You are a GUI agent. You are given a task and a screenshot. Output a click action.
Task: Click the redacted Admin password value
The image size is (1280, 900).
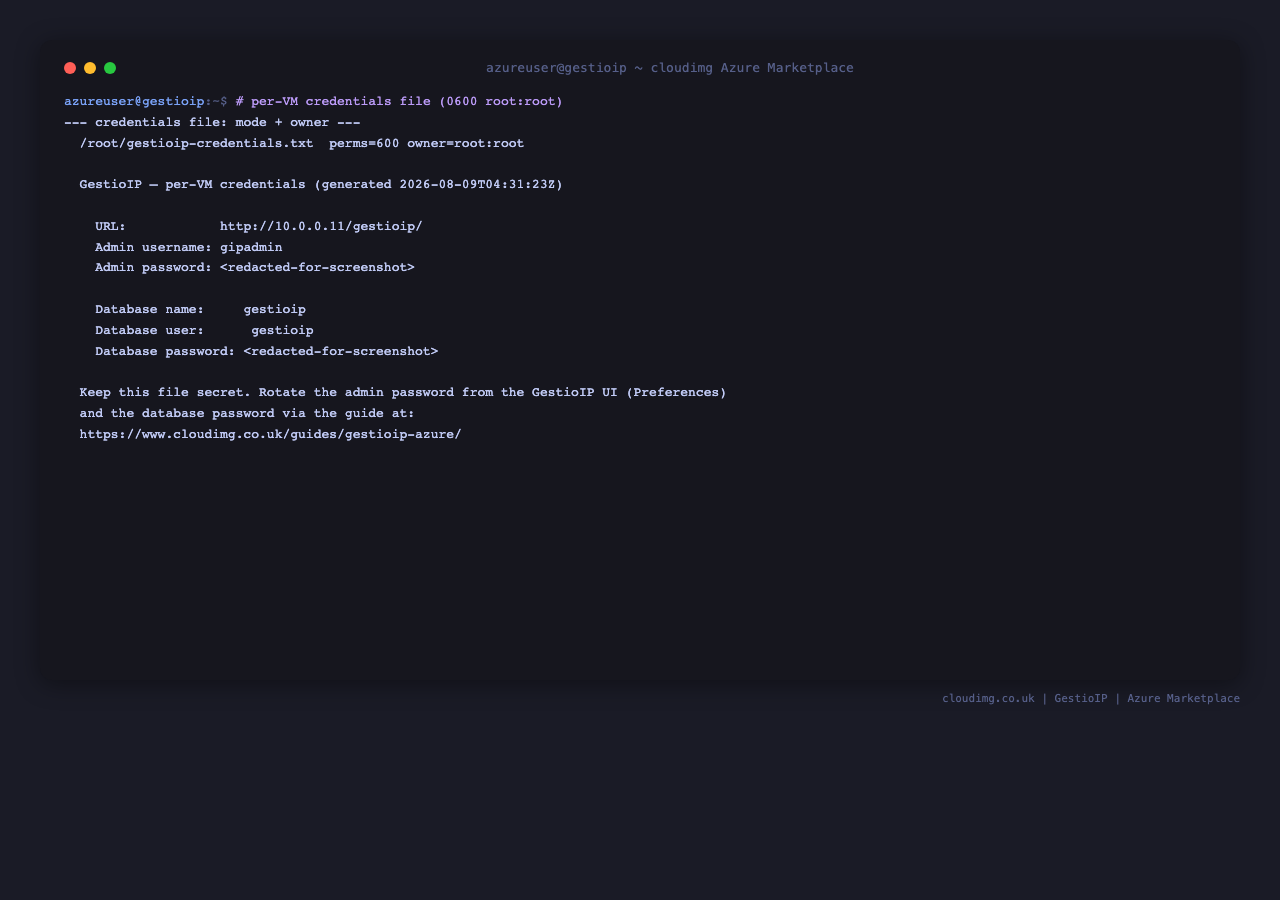click(317, 268)
